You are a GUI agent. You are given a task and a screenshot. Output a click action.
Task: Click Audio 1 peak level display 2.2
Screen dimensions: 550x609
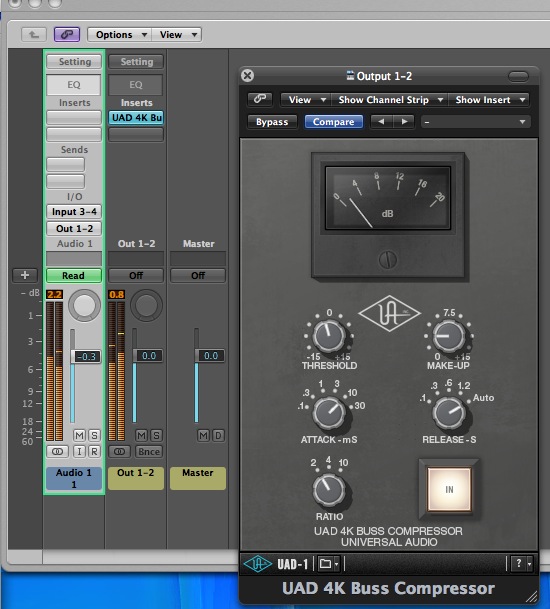[54, 294]
